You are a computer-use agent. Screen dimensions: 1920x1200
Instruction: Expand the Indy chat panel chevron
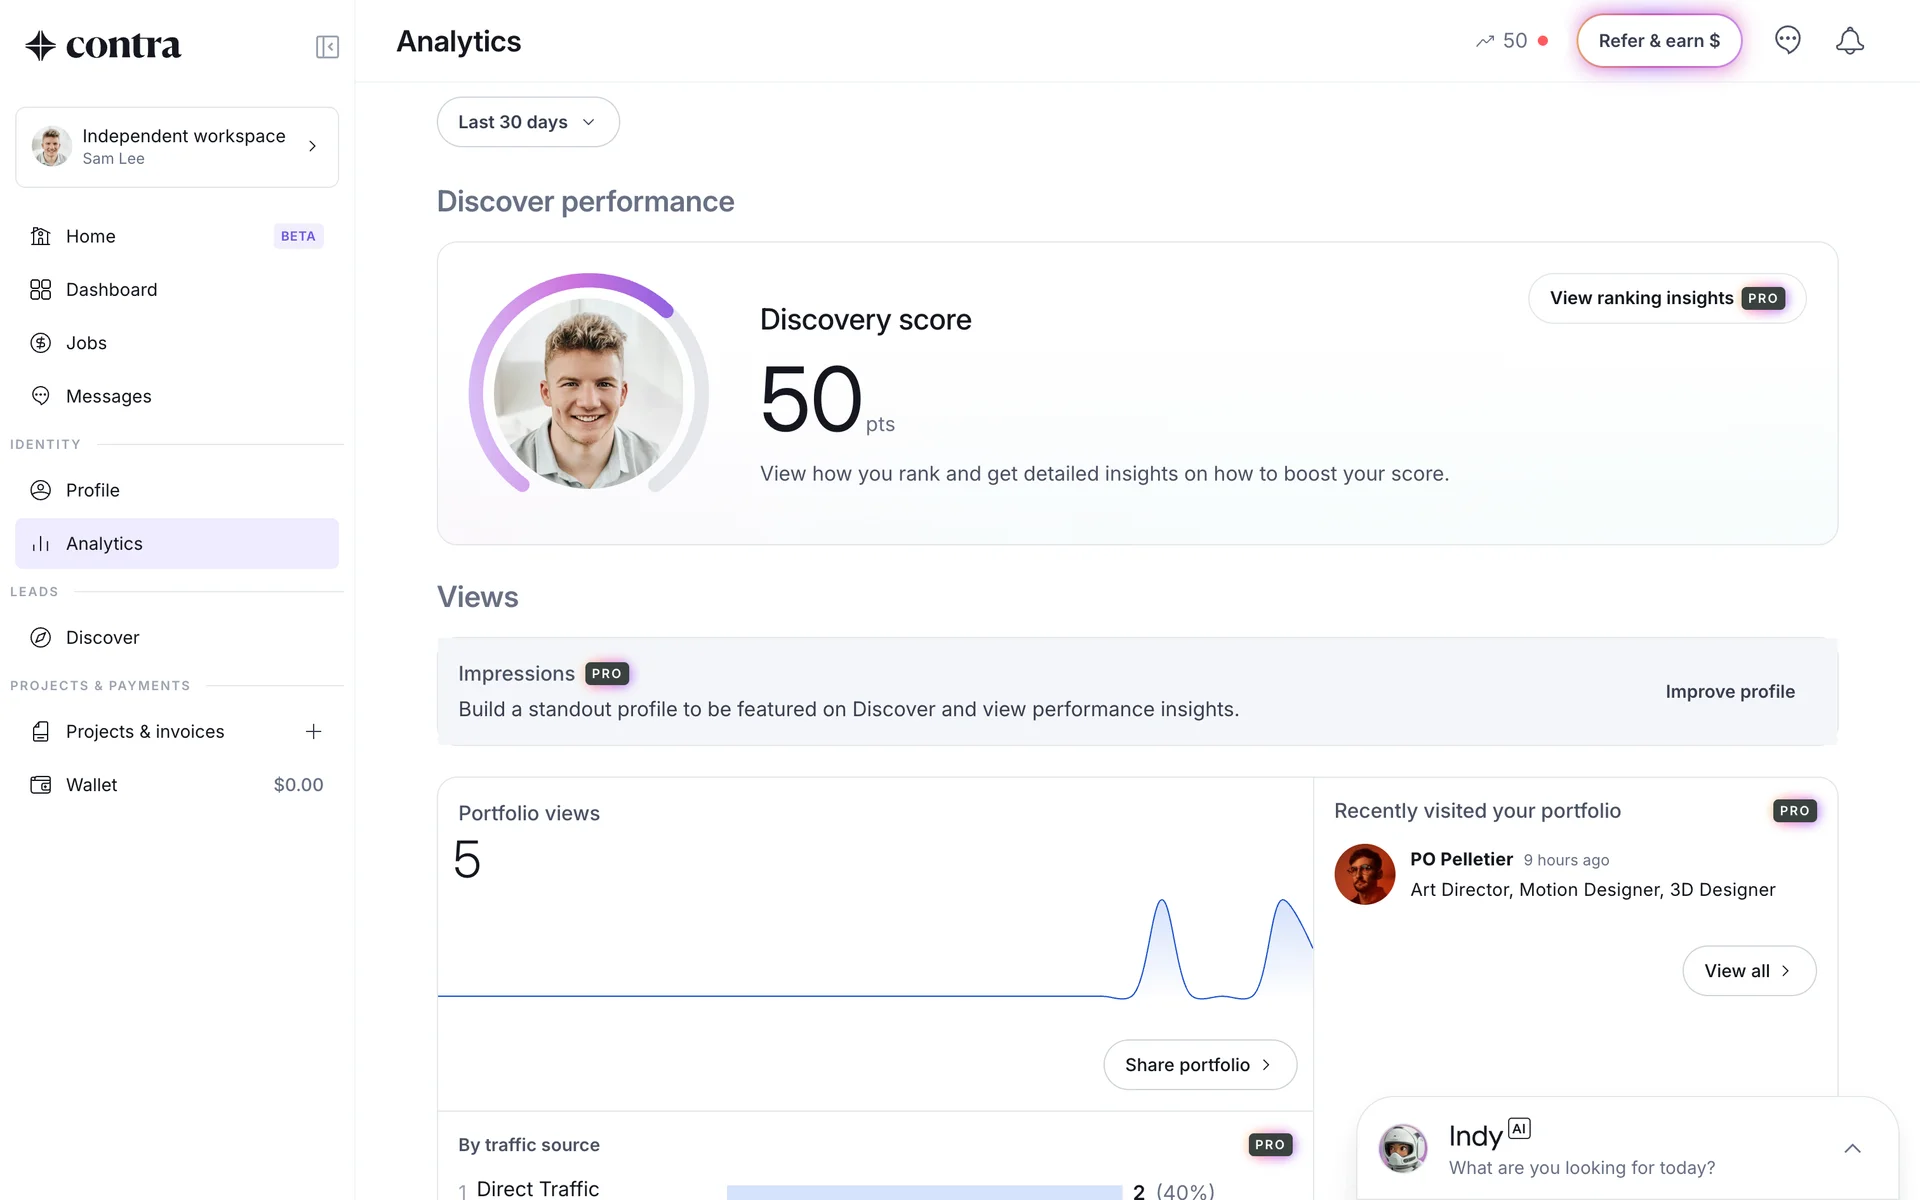[x=1852, y=1148]
